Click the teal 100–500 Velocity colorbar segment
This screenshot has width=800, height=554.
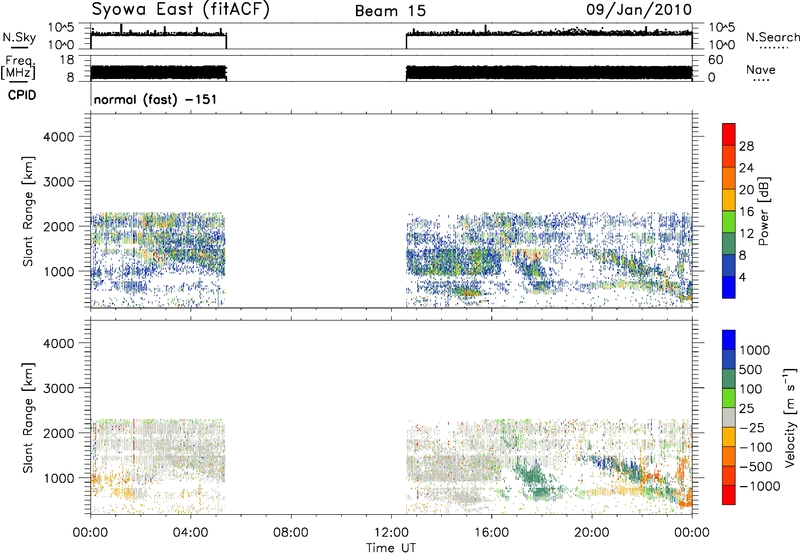click(729, 379)
